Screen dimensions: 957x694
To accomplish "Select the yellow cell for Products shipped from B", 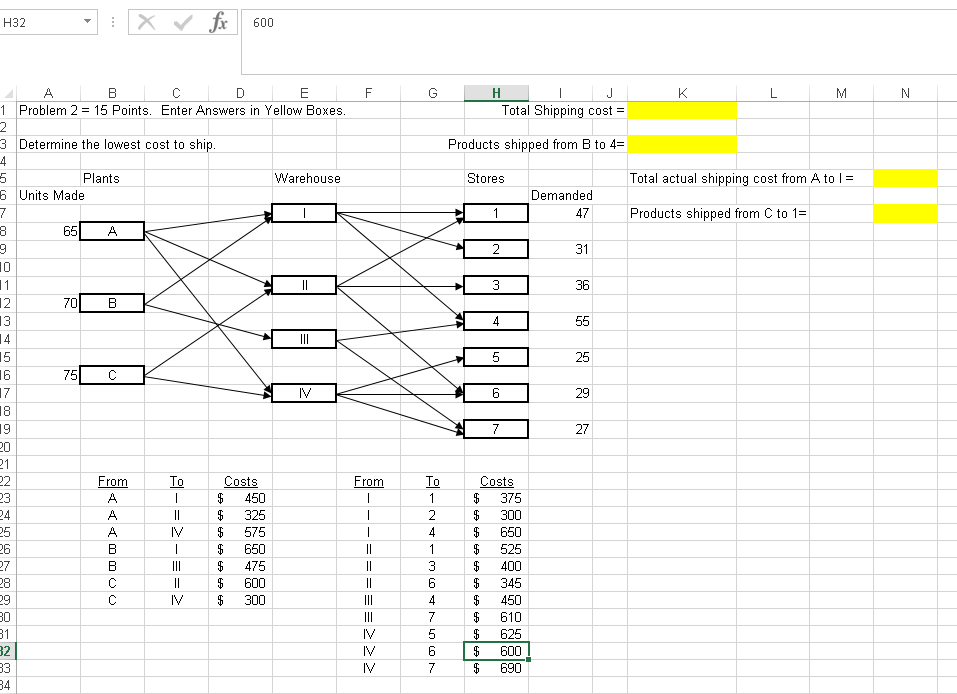I will [x=682, y=144].
